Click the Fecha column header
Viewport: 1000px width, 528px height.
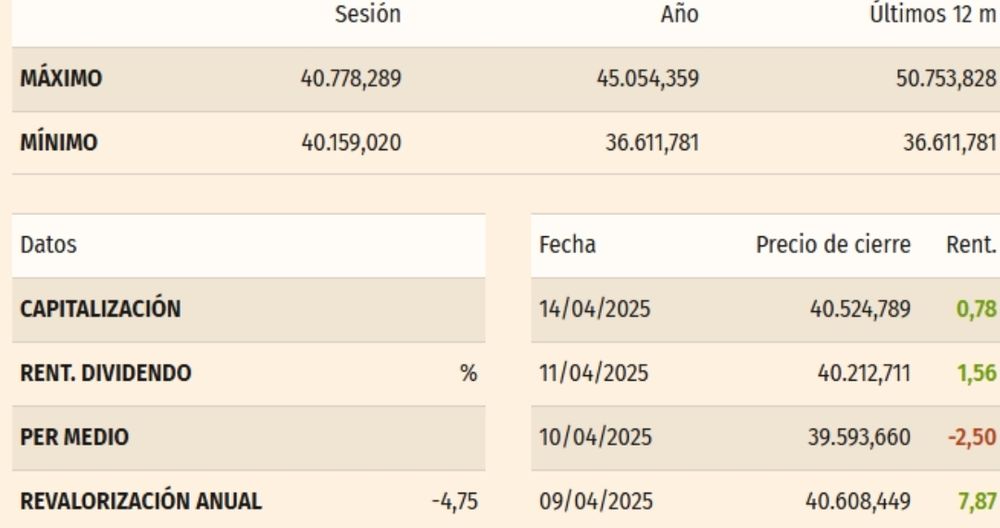pos(567,244)
